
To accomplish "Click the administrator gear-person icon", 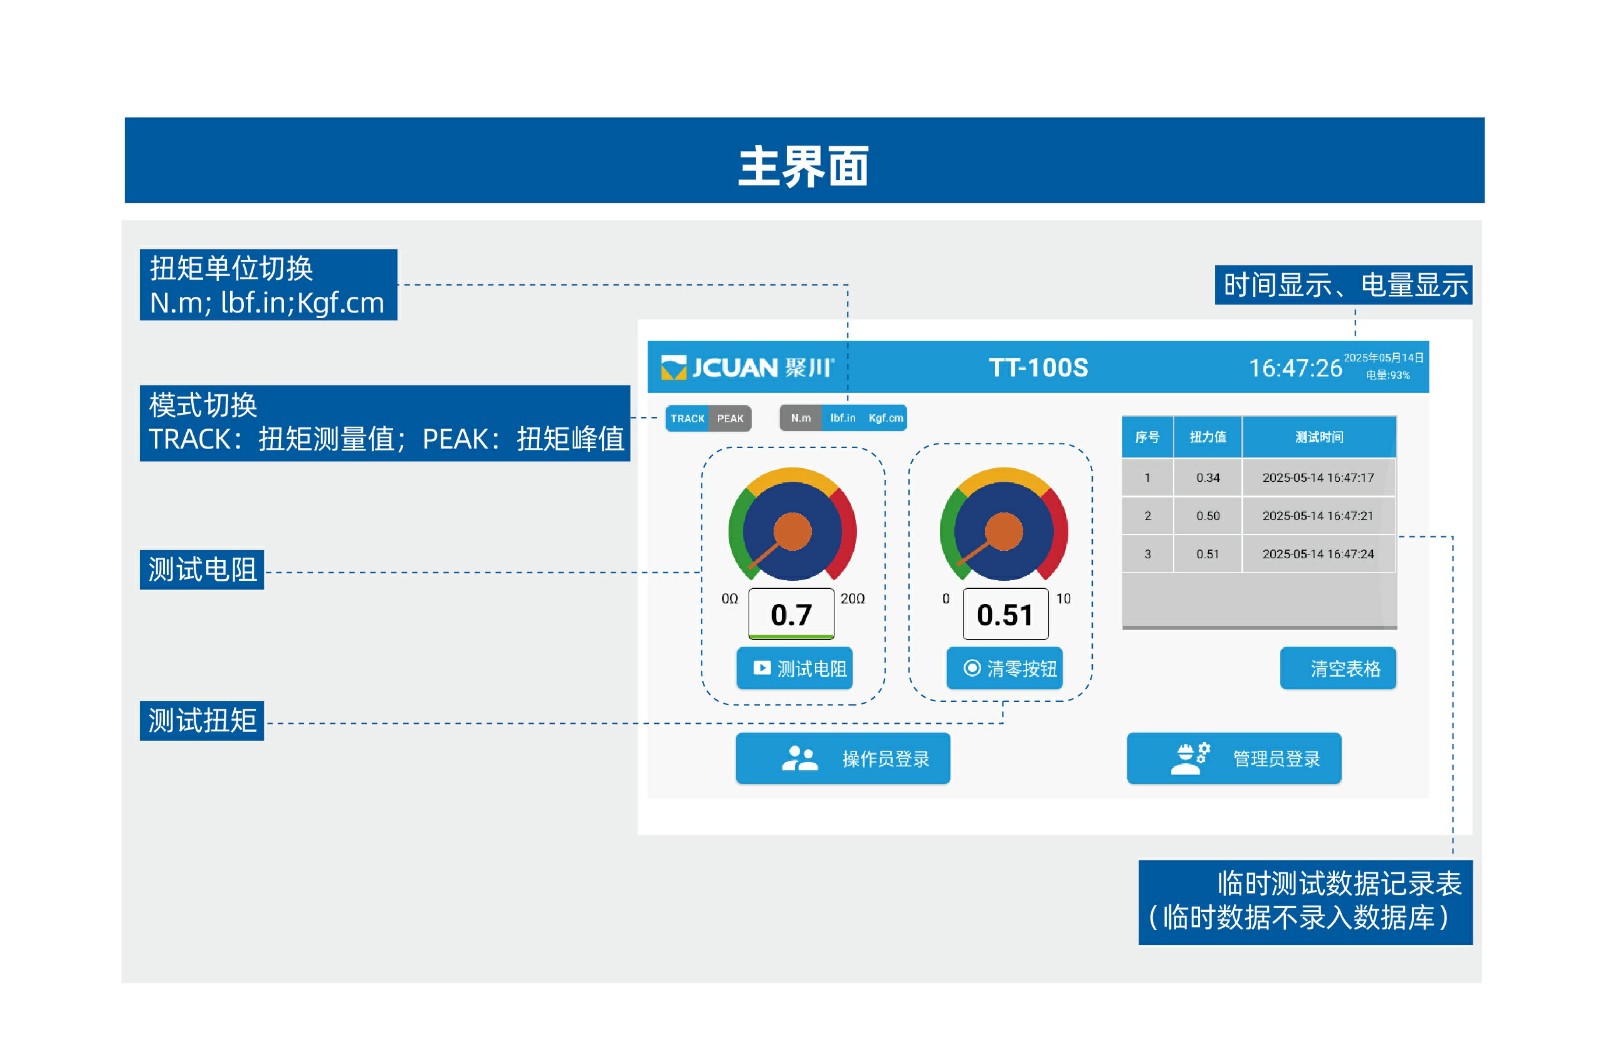I will (x=1189, y=759).
